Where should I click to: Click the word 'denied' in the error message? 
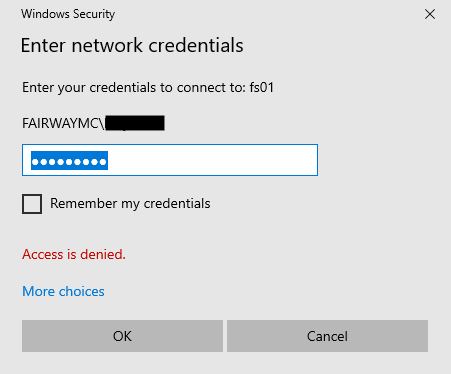pos(103,254)
